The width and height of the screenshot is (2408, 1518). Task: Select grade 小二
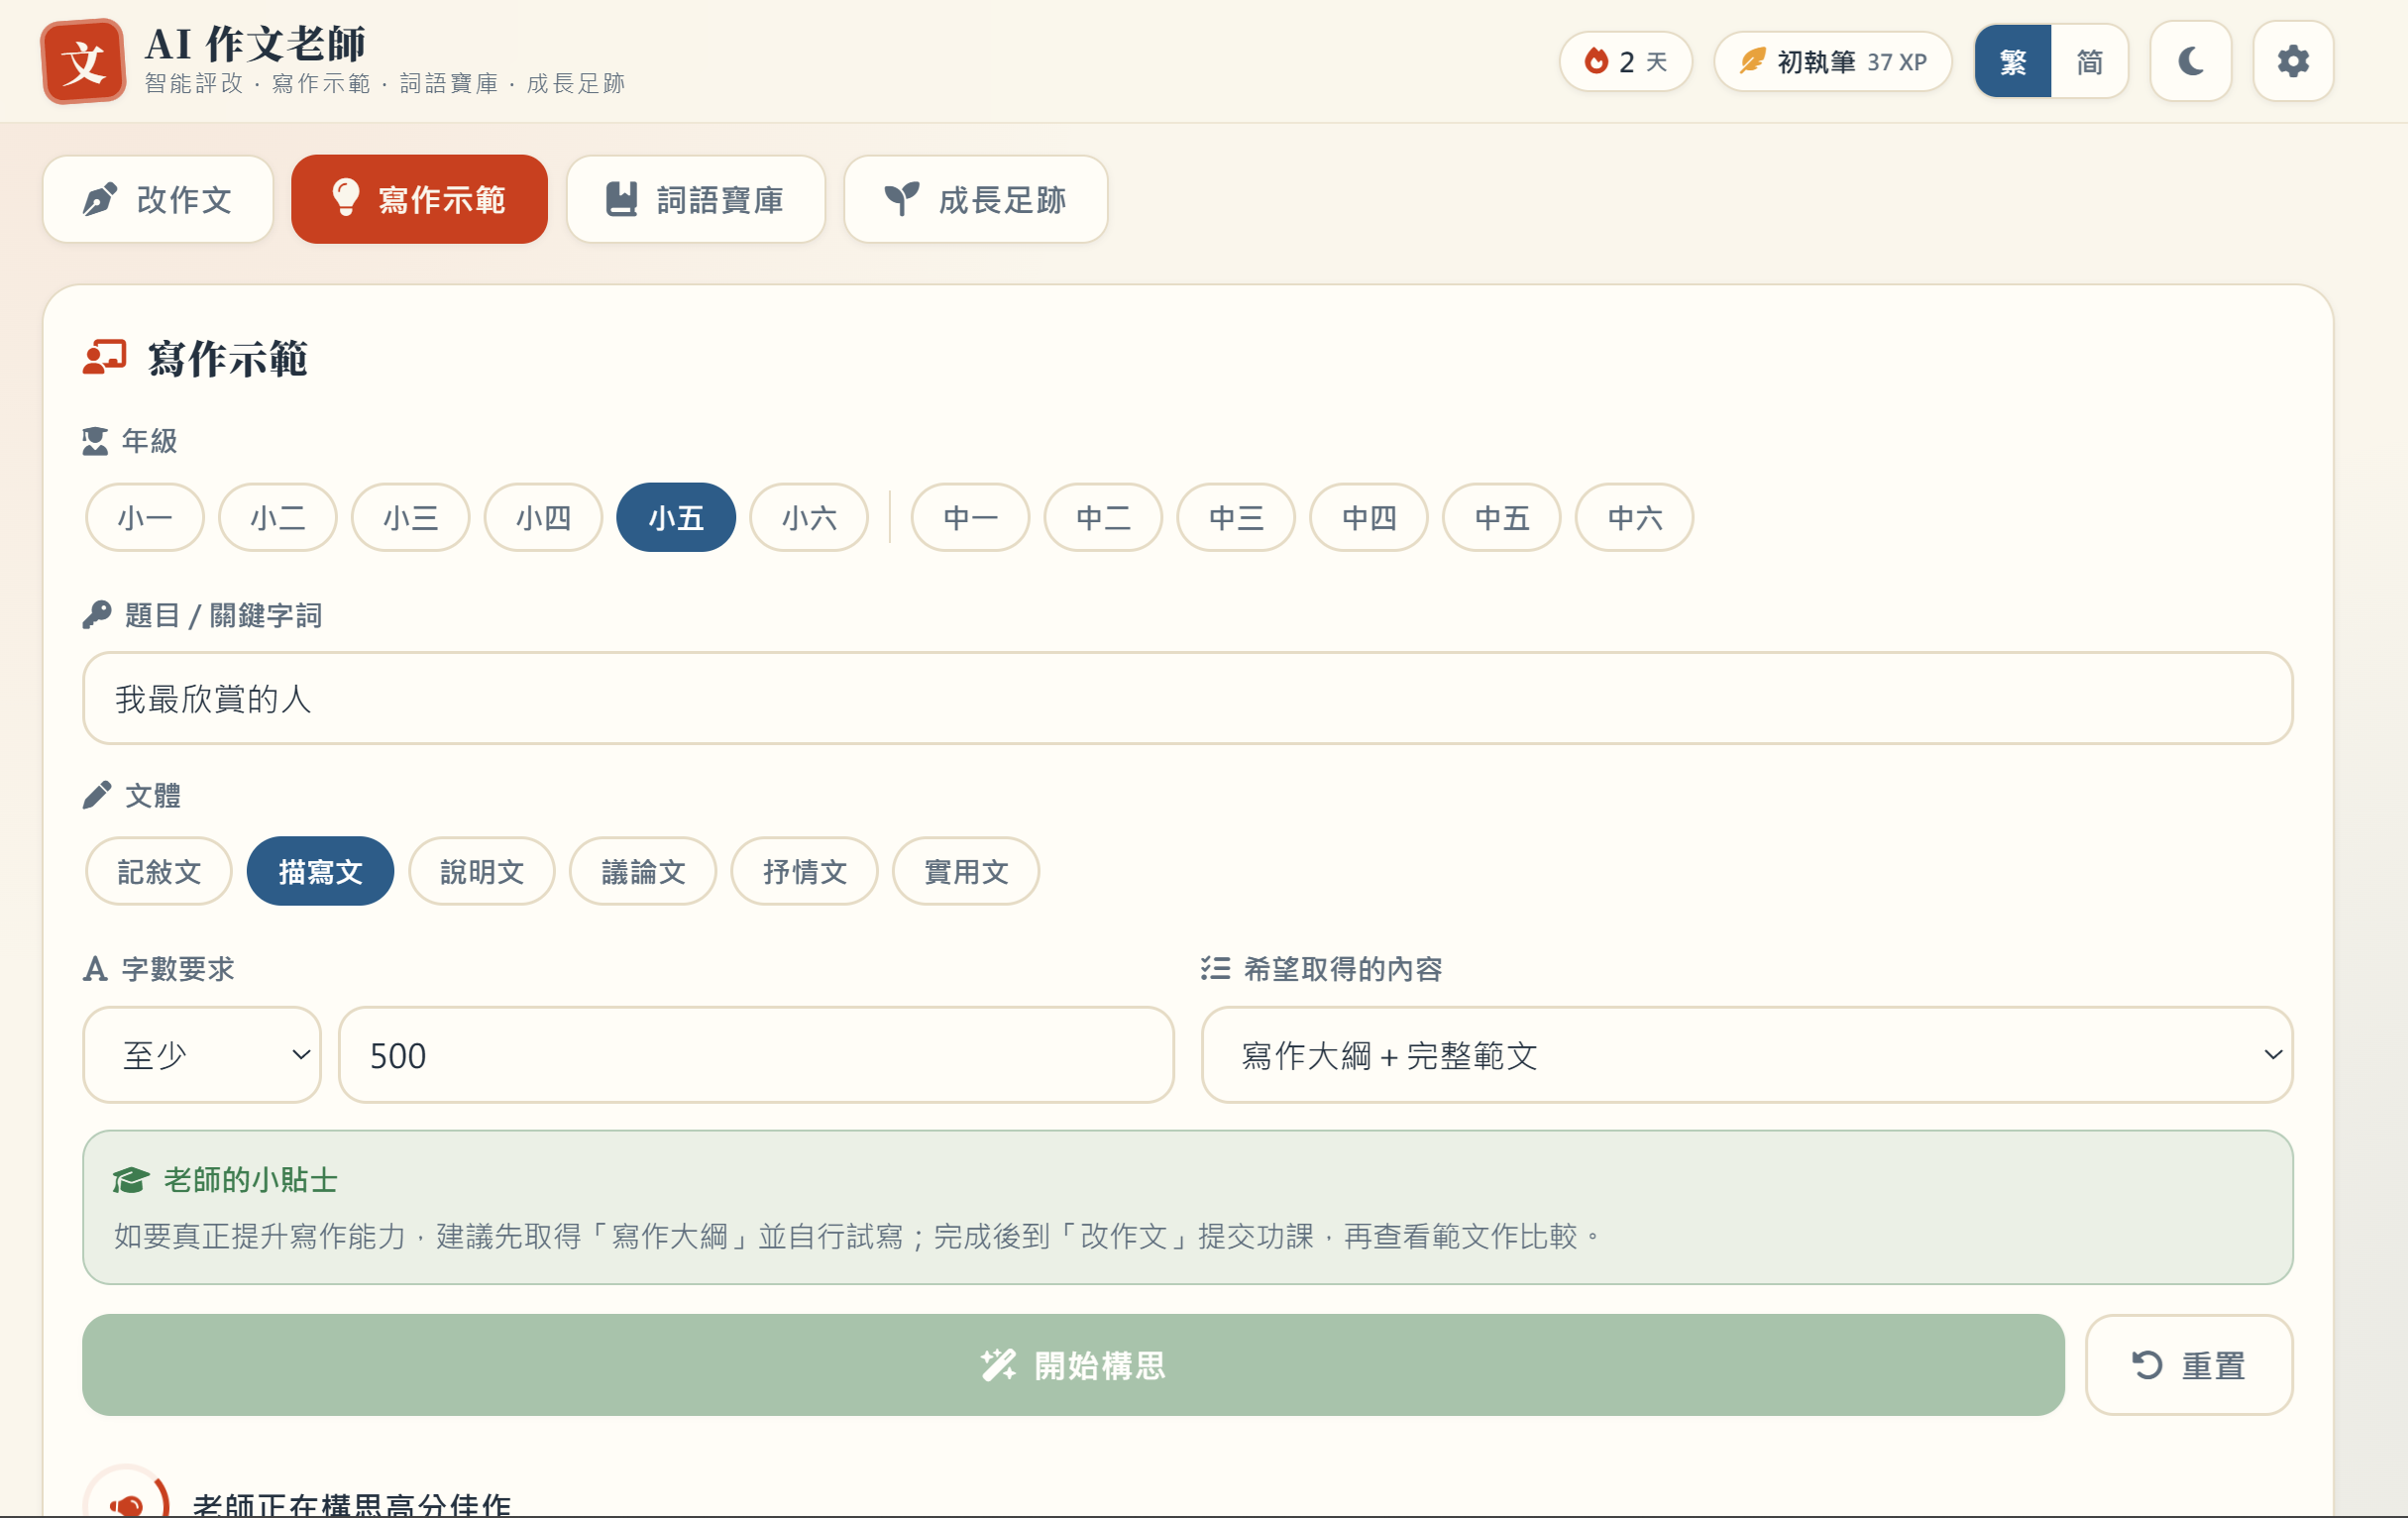click(278, 518)
